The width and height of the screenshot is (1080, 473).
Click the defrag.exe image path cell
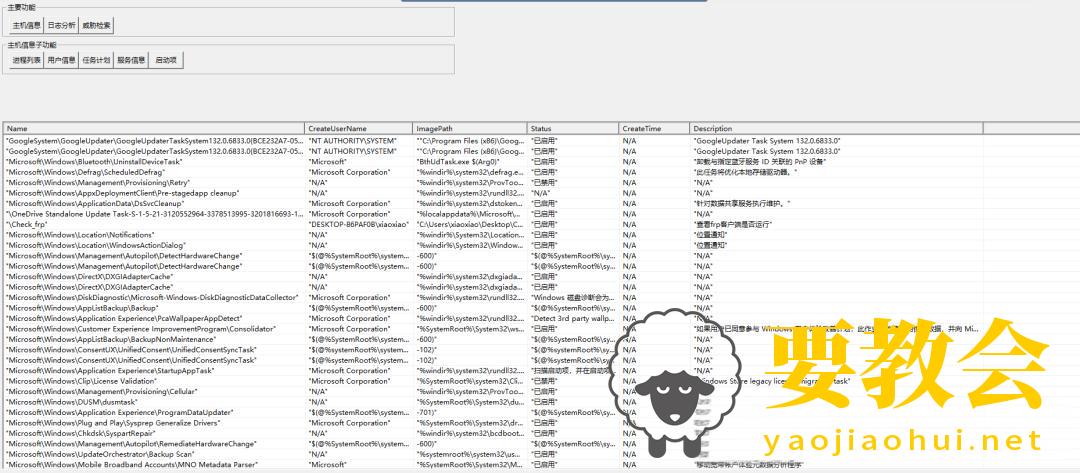pyautogui.click(x=470, y=172)
